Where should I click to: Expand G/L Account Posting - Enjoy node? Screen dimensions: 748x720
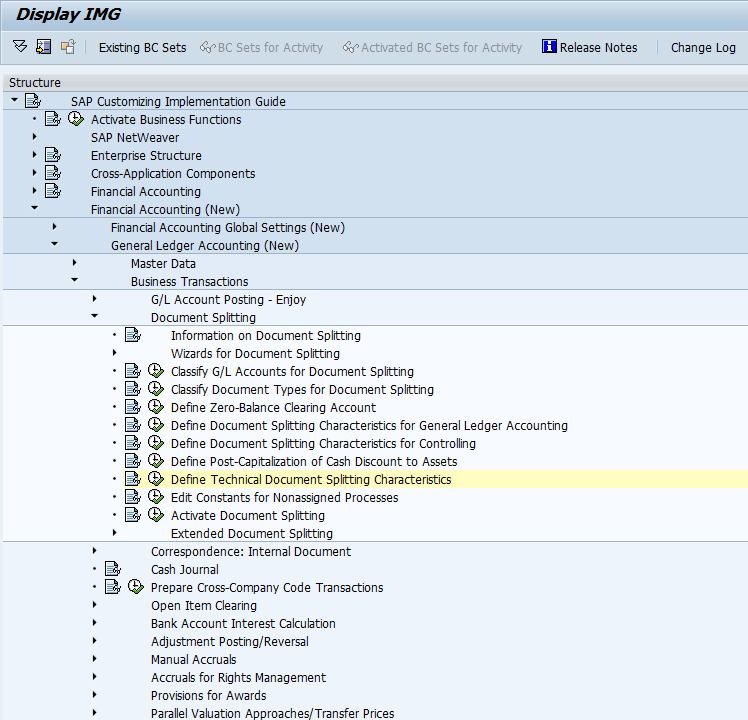click(94, 299)
